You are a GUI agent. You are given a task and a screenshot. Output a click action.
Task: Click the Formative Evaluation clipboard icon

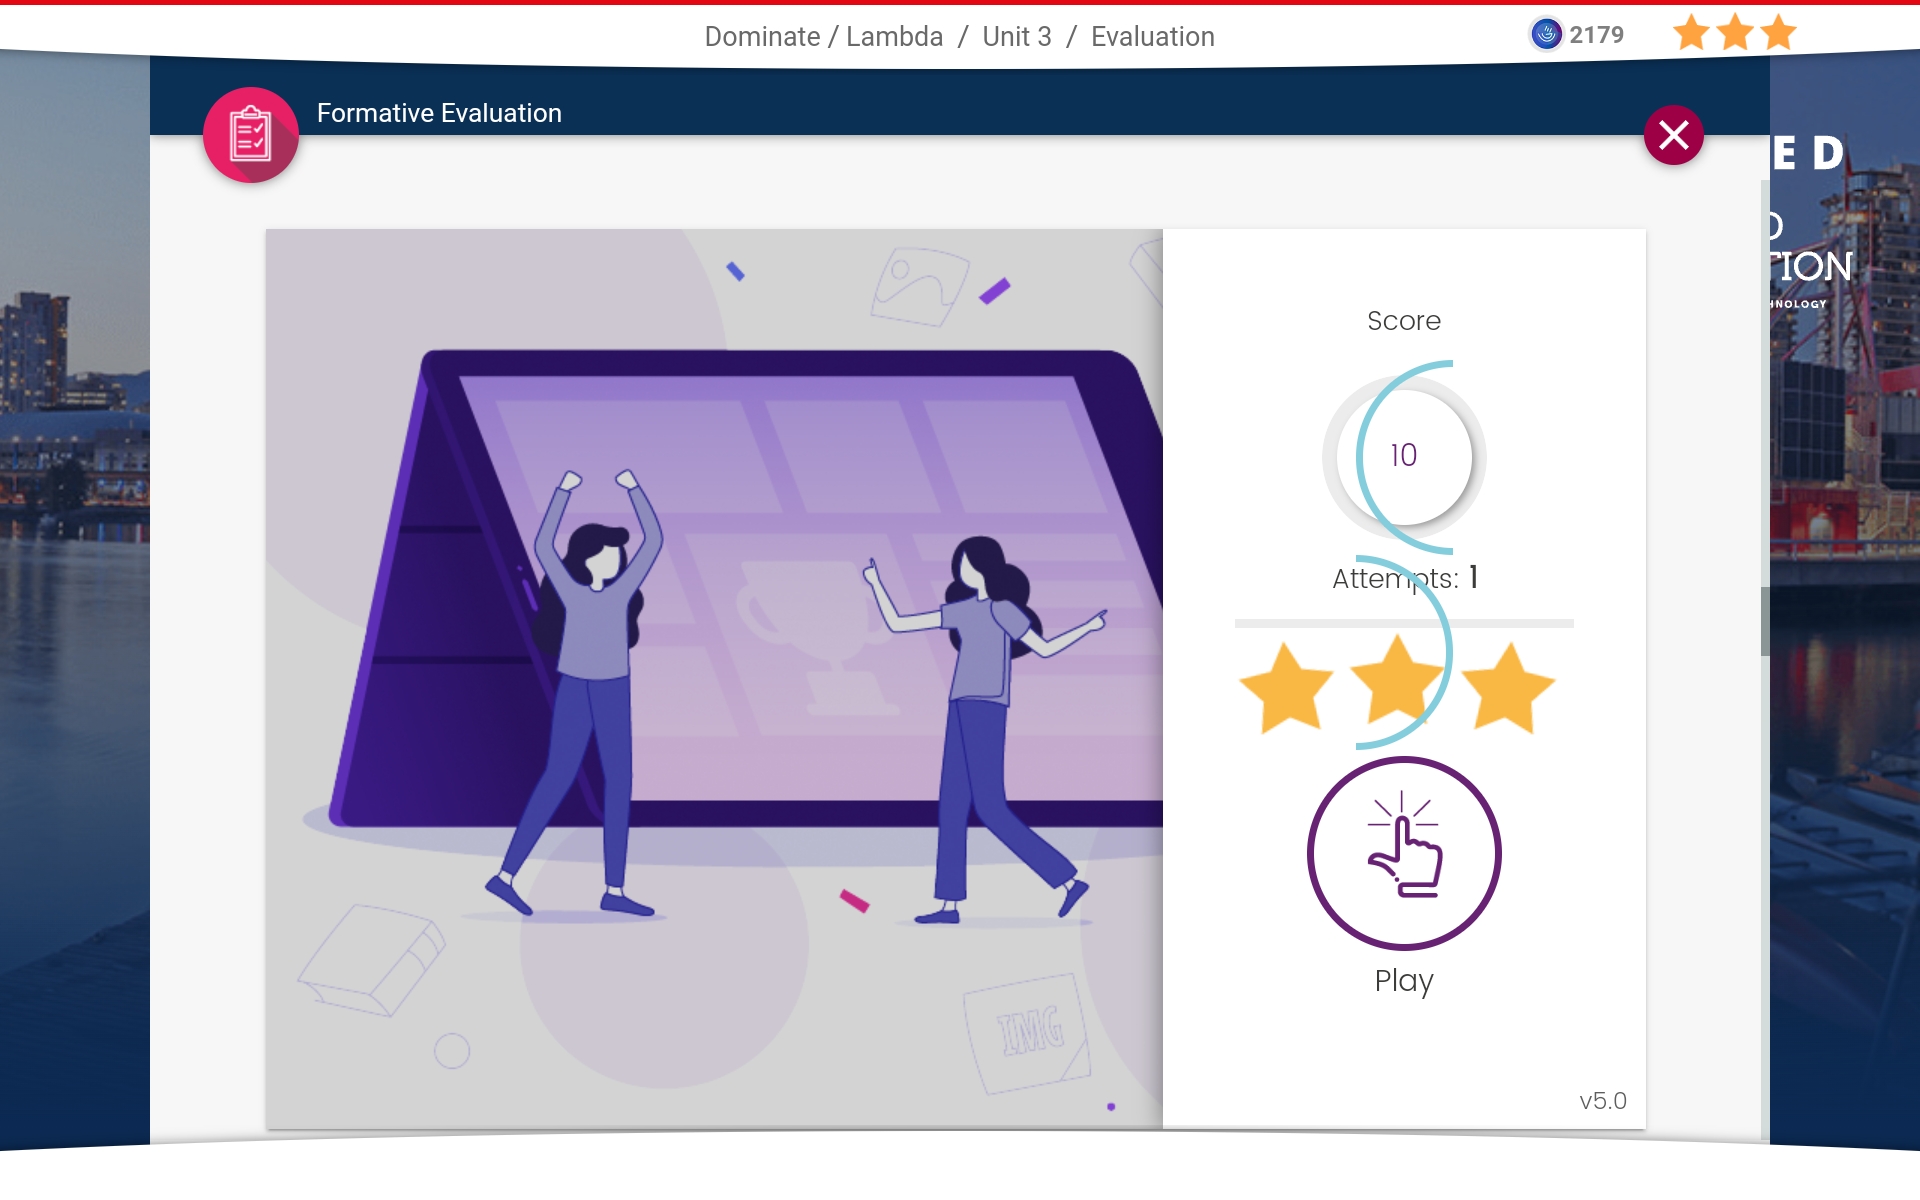251,135
